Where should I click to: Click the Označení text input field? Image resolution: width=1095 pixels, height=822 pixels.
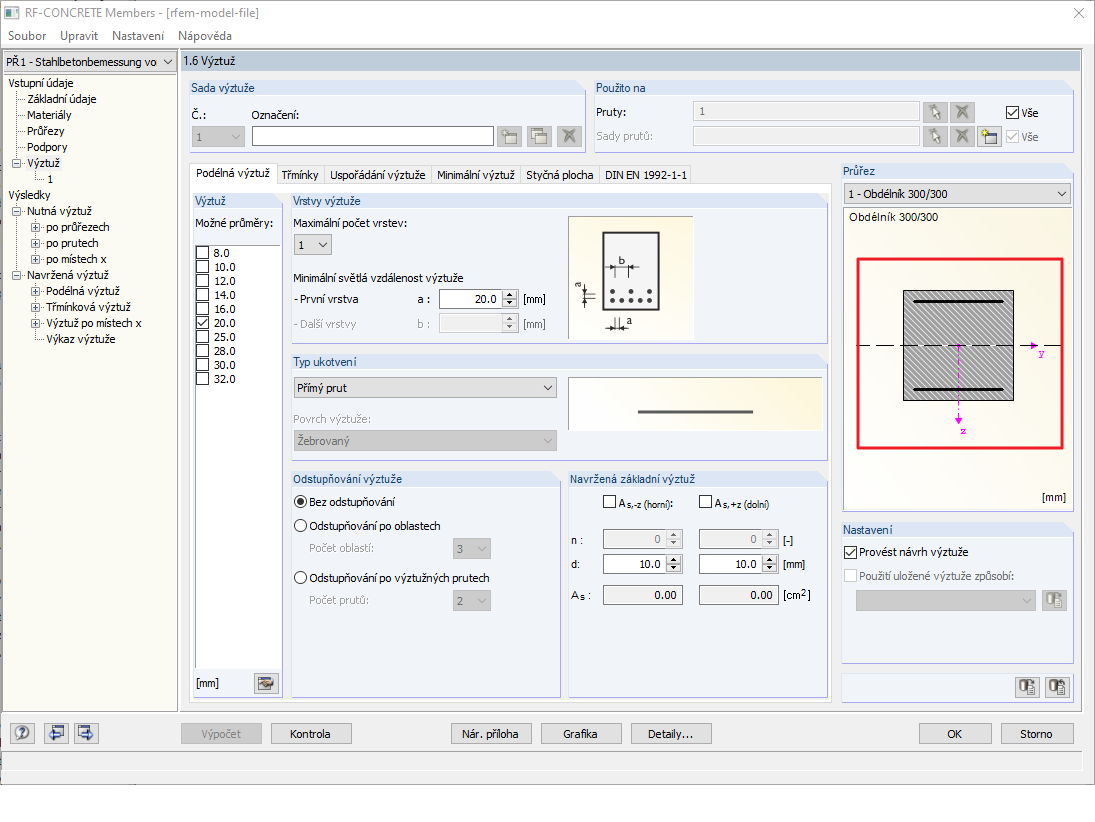[x=373, y=136]
